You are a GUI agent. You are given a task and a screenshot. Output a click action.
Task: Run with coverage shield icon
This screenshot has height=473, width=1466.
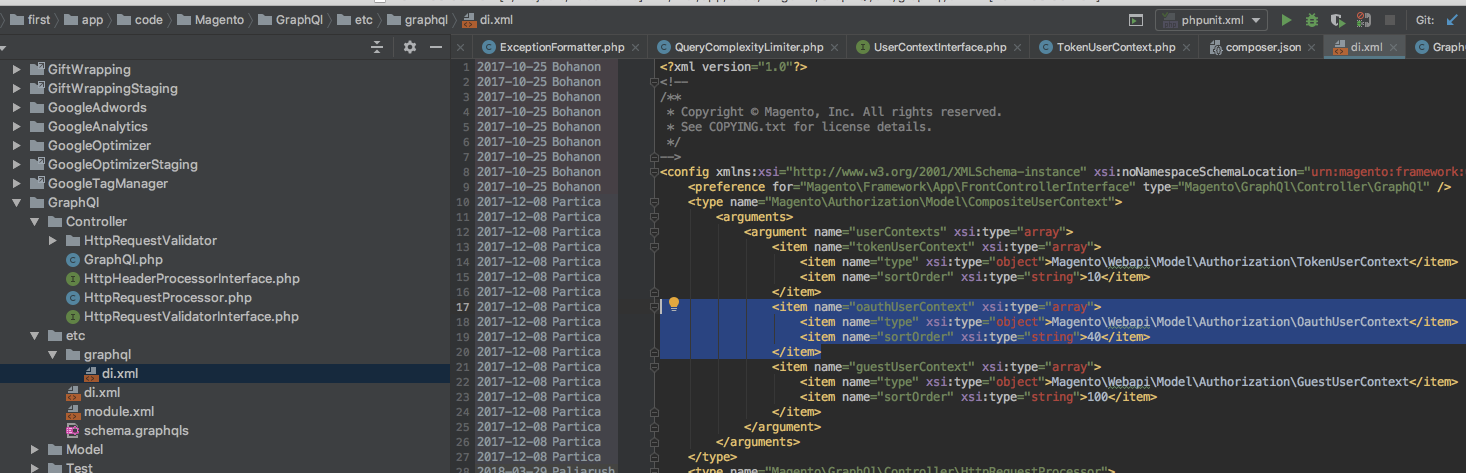coord(1338,20)
